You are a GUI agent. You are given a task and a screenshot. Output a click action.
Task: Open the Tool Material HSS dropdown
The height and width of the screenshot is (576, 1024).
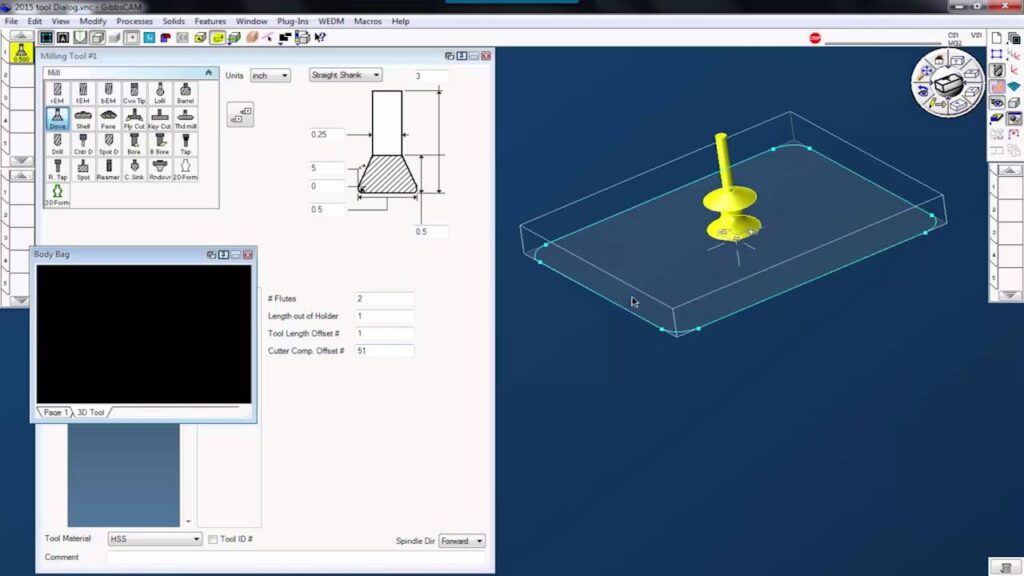coord(155,539)
